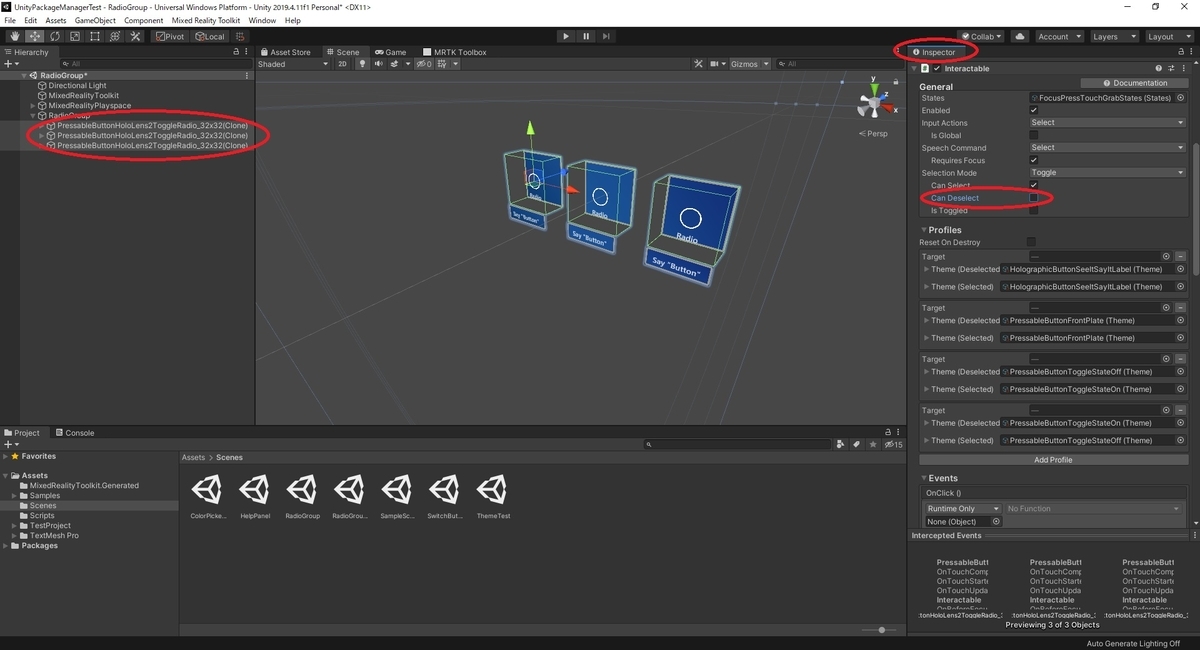Click the Add Profile button
Screen dimensions: 1200x650
1053,460
